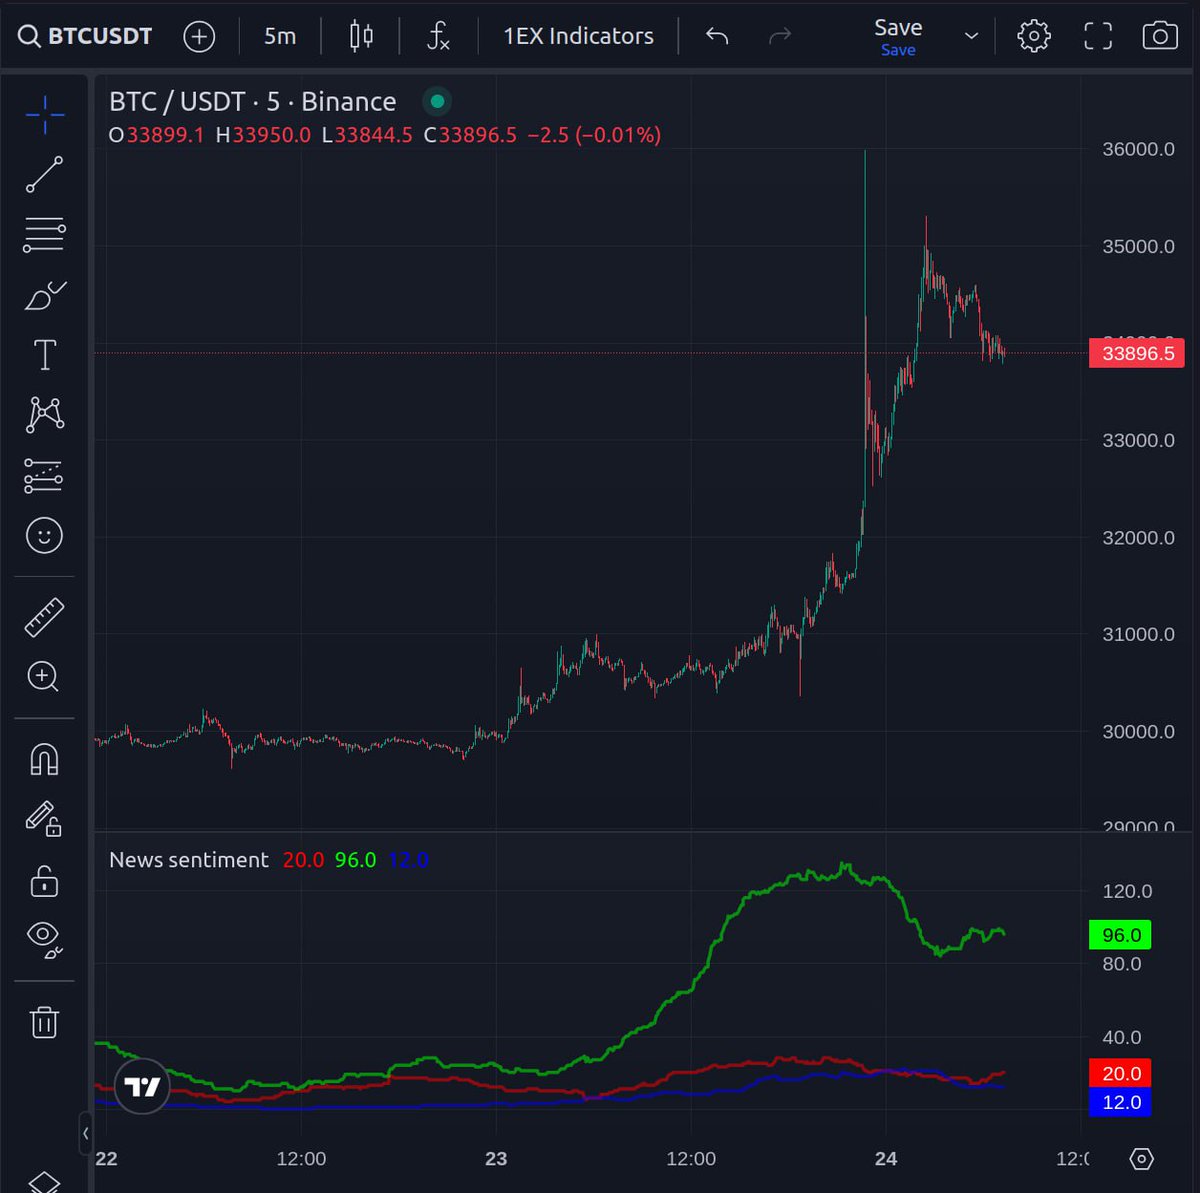1200x1193 pixels.
Task: Toggle magnet mode for drawings
Action: coord(44,760)
